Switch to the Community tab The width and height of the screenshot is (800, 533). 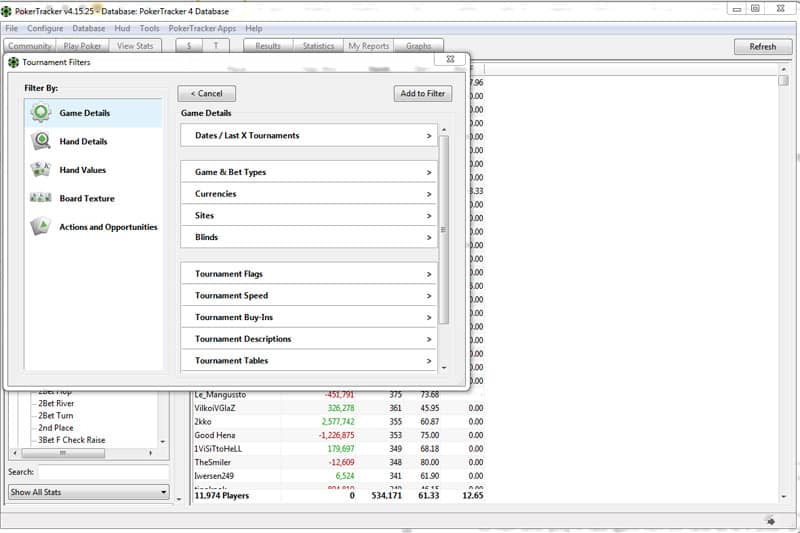click(x=30, y=46)
